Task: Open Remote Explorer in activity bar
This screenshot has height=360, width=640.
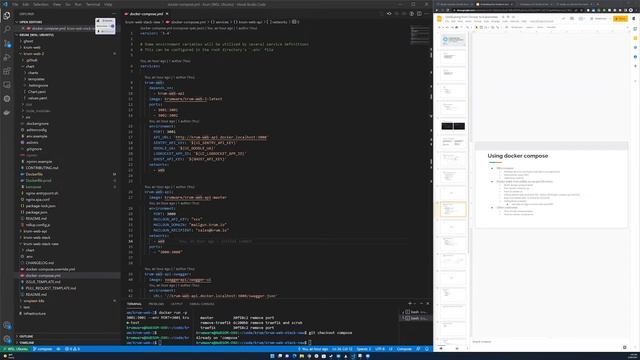Action: pyautogui.click(x=7, y=85)
